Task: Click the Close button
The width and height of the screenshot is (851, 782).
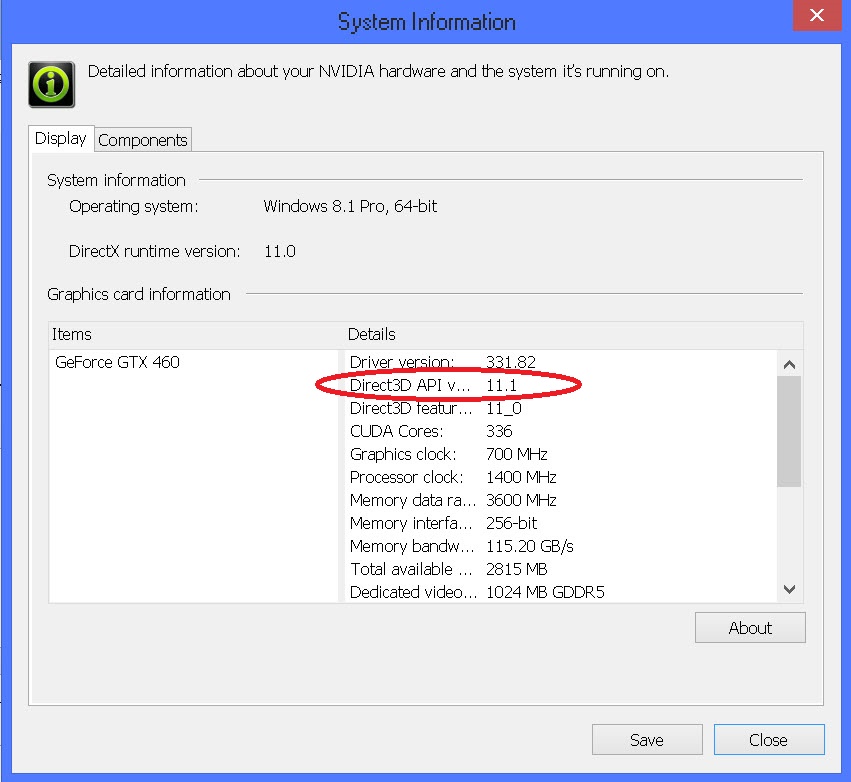Action: tap(769, 740)
